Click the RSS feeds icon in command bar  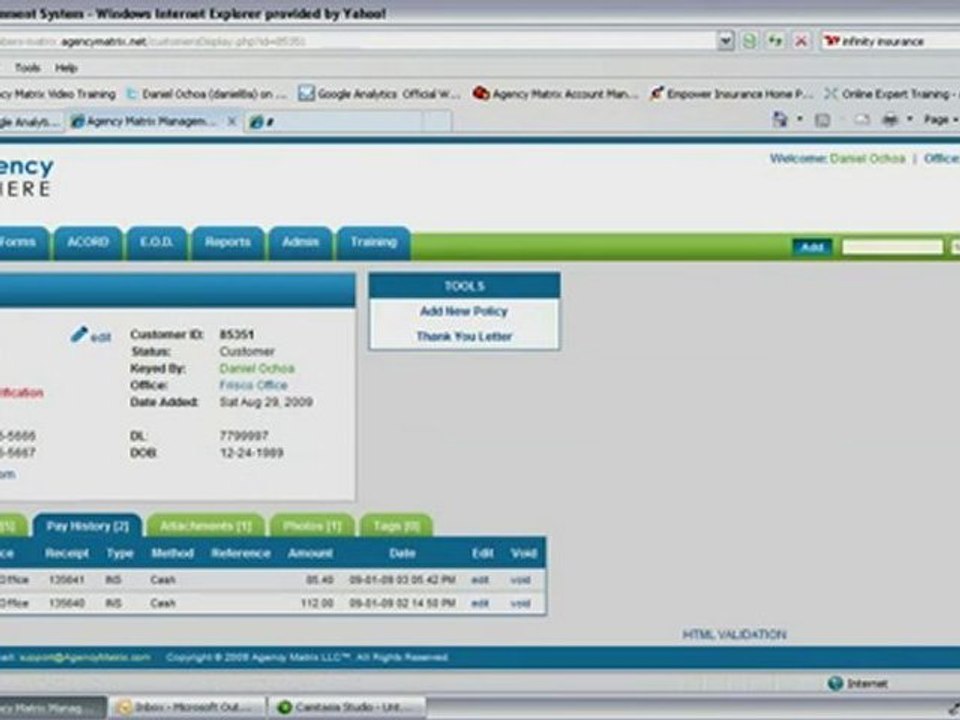tap(822, 120)
